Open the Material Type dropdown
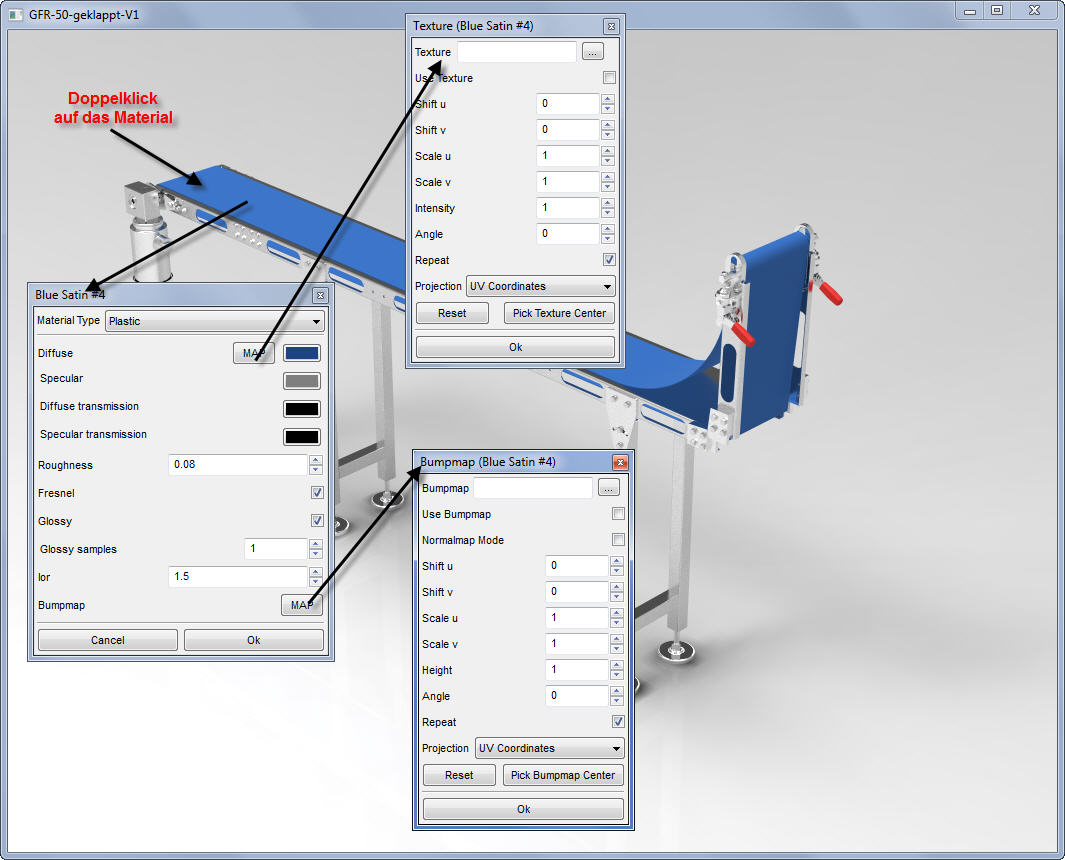 (215, 321)
